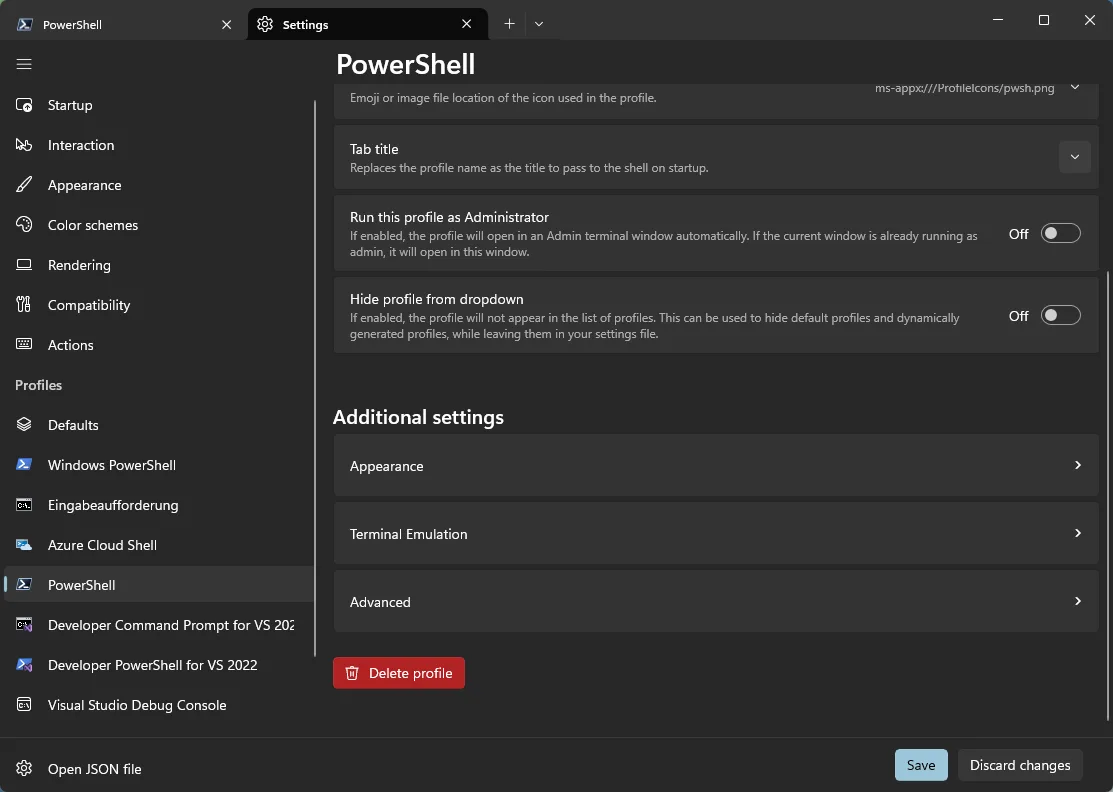Image resolution: width=1113 pixels, height=792 pixels.
Task: Close the Settings tab
Action: click(x=467, y=24)
